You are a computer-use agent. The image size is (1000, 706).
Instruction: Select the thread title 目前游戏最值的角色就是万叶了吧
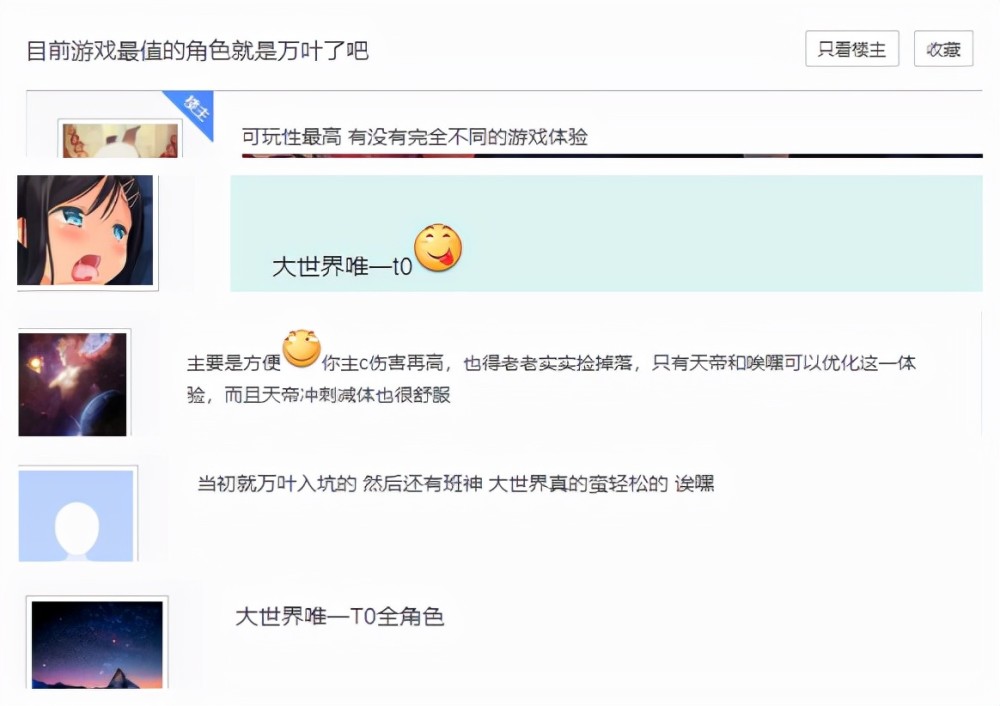click(198, 50)
